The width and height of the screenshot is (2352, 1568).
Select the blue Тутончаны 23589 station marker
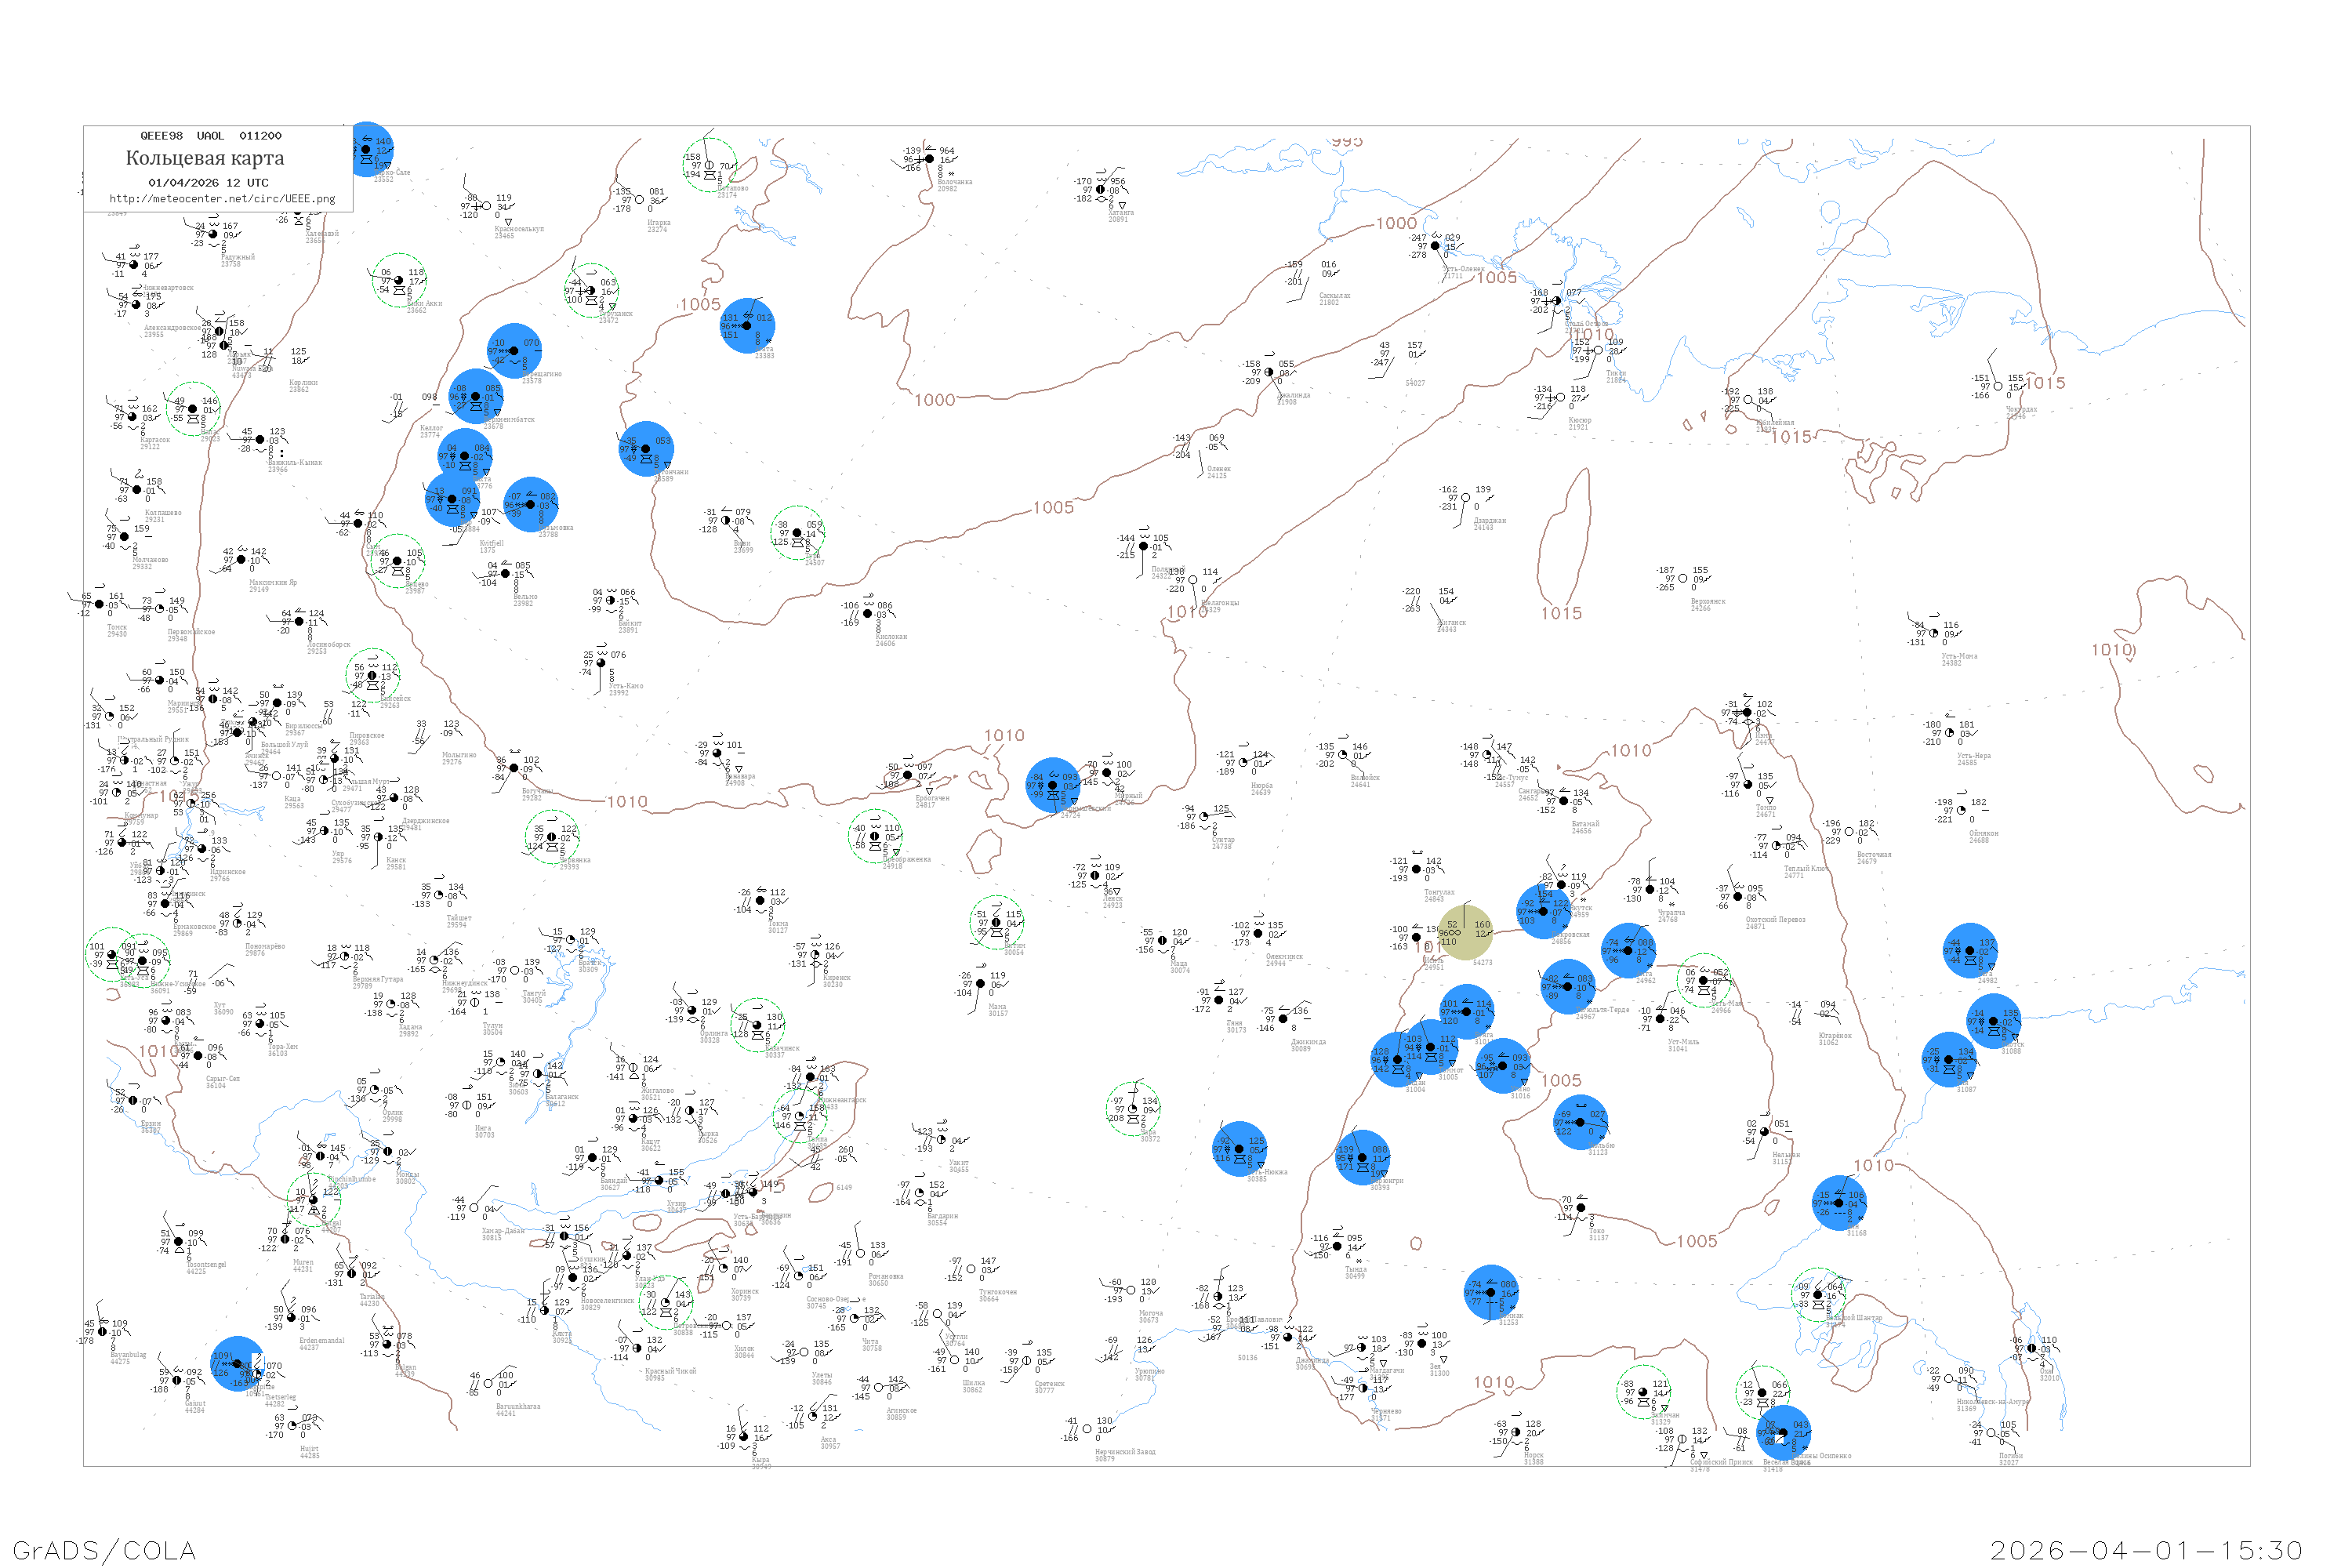click(646, 449)
